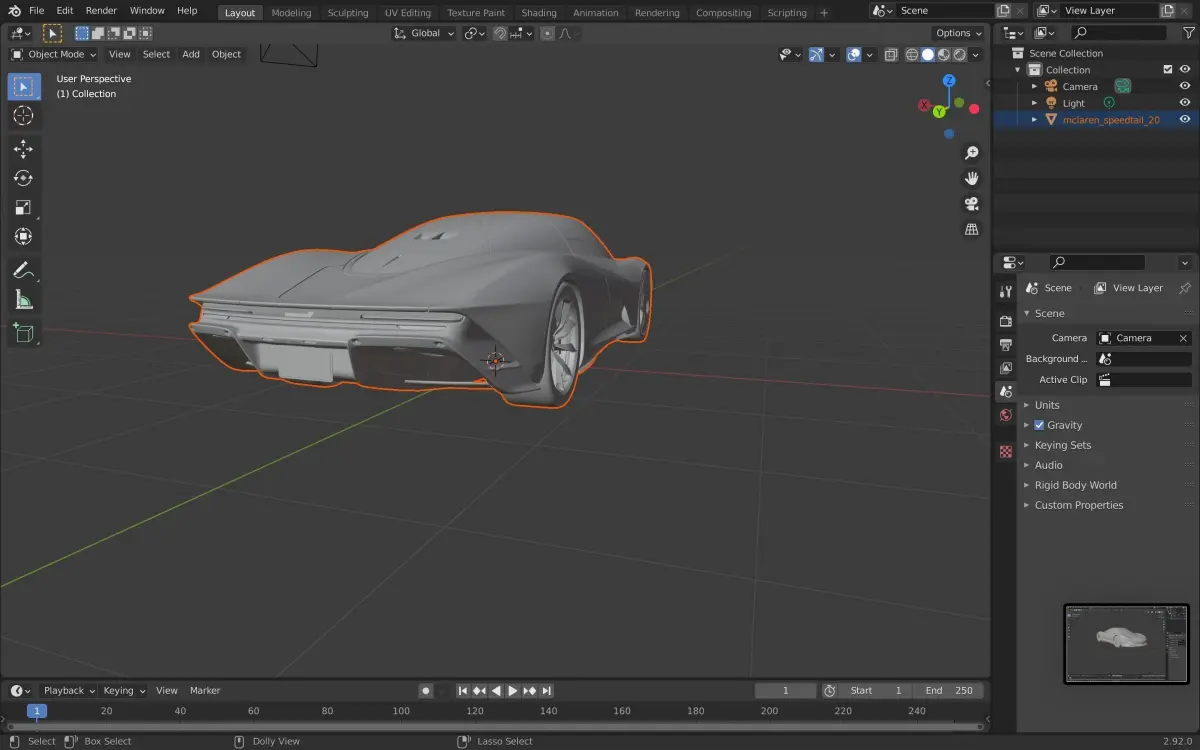Image resolution: width=1200 pixels, height=750 pixels.
Task: Select the 3D Cursor tool
Action: coord(23,116)
